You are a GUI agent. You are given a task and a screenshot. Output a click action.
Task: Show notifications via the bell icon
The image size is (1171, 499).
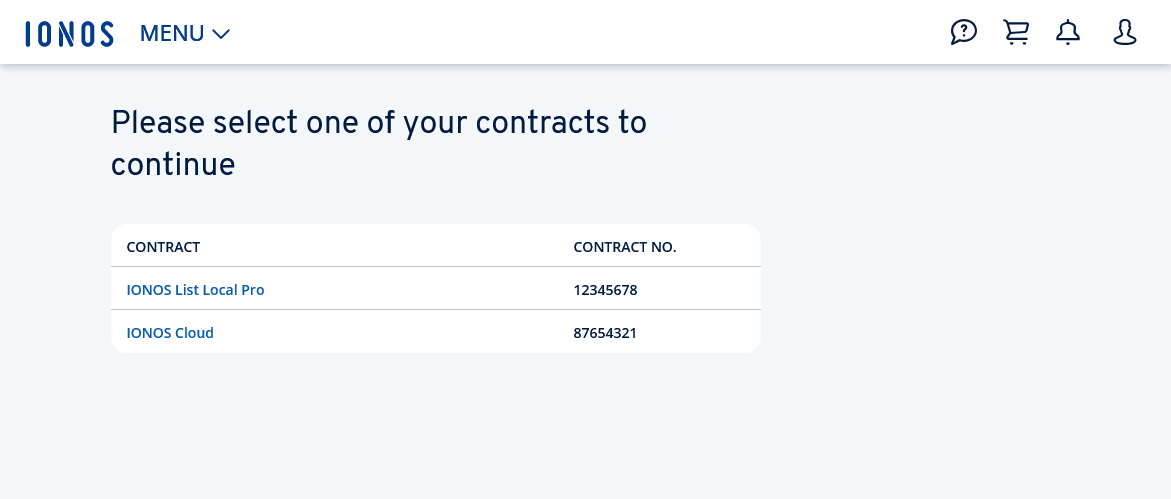pos(1068,33)
